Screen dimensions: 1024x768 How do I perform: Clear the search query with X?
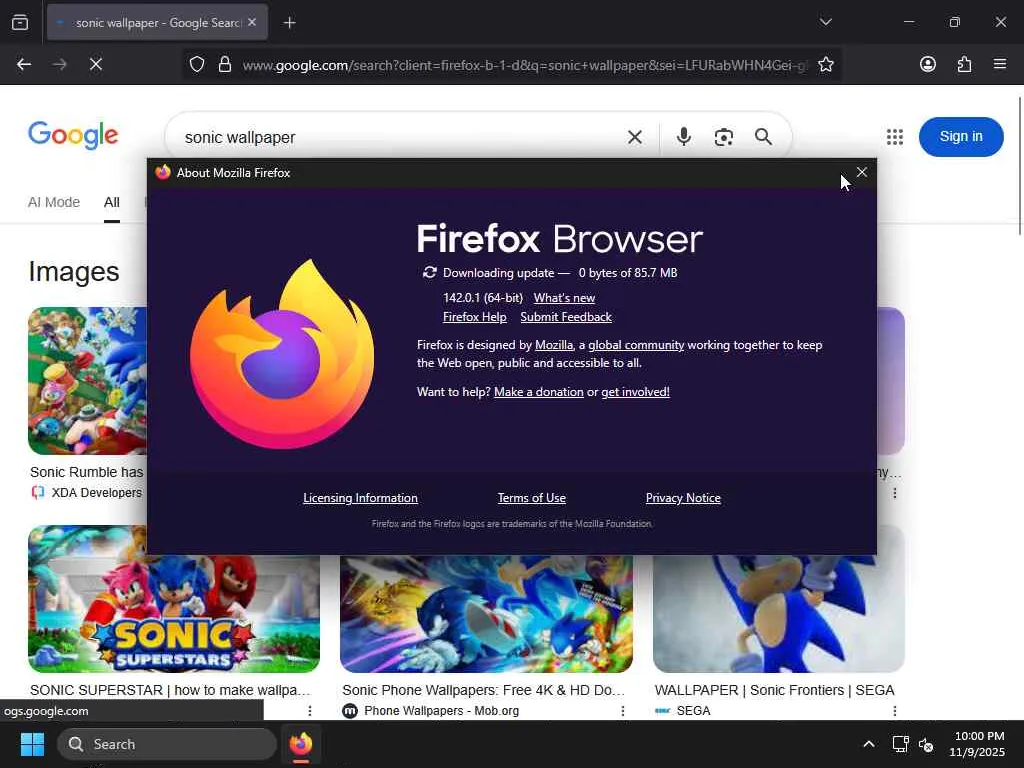[x=635, y=137]
